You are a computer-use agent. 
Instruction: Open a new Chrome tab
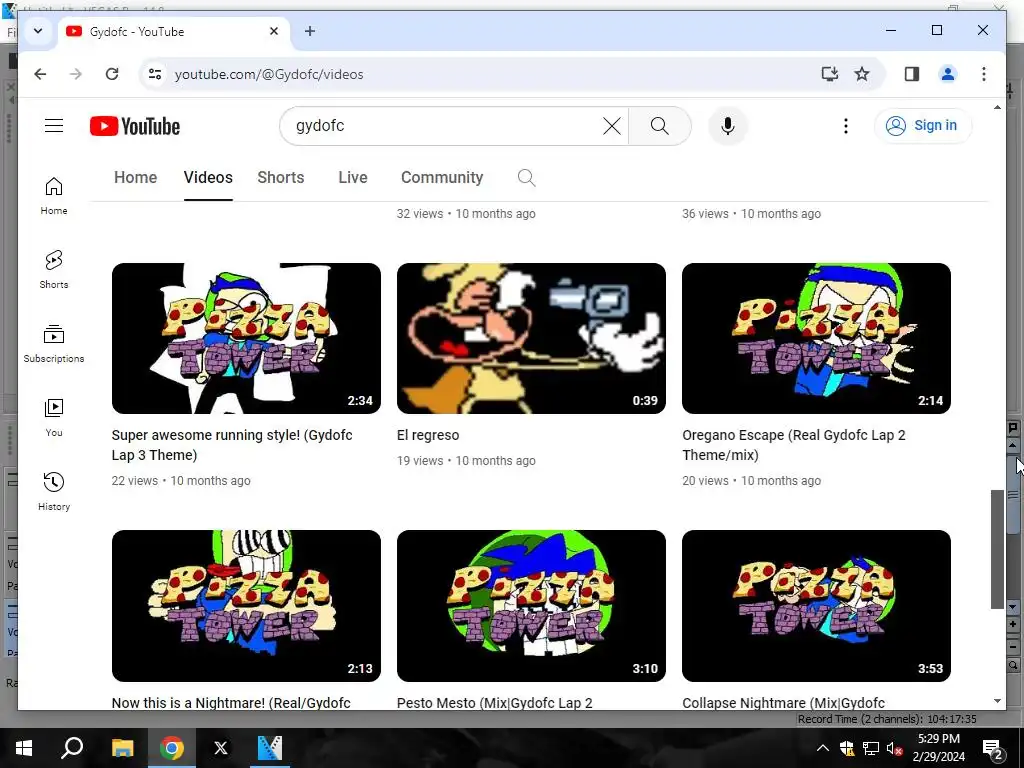(x=310, y=31)
